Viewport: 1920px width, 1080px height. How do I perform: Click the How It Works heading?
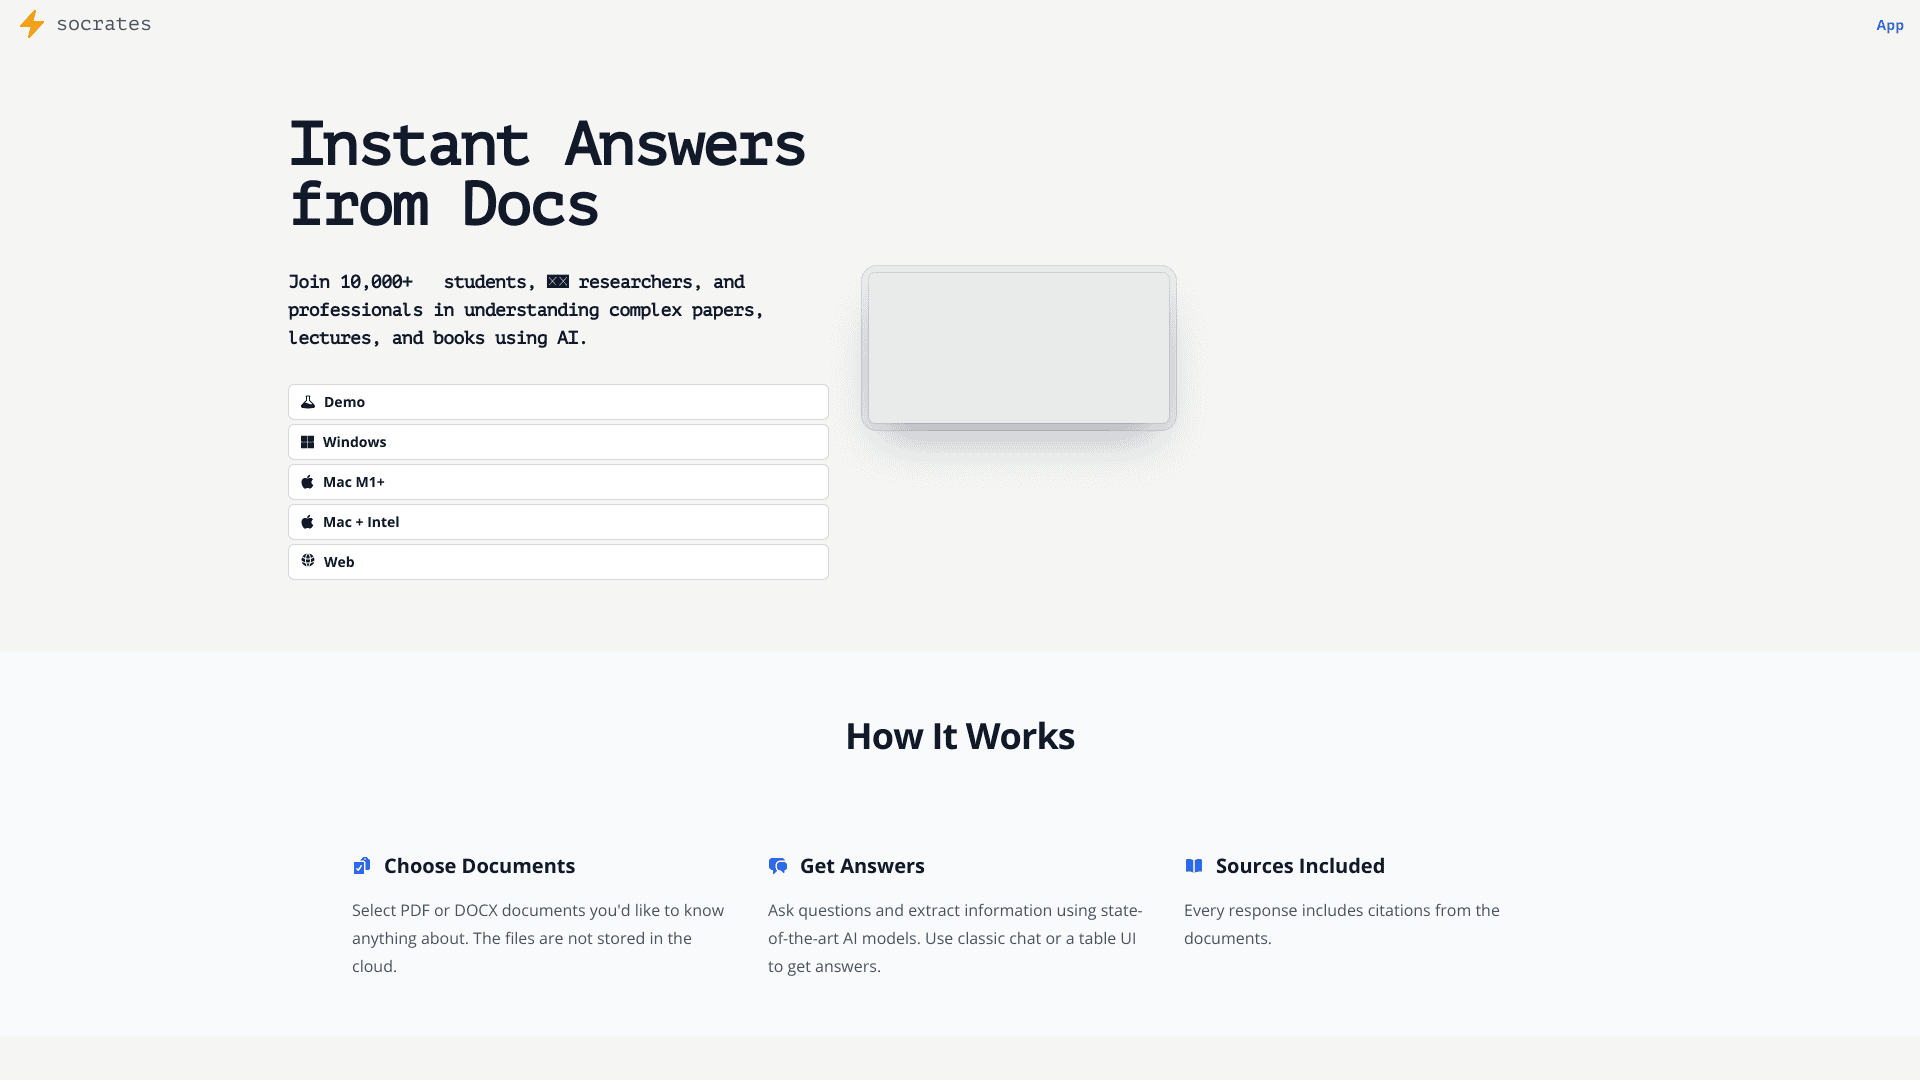tap(960, 736)
